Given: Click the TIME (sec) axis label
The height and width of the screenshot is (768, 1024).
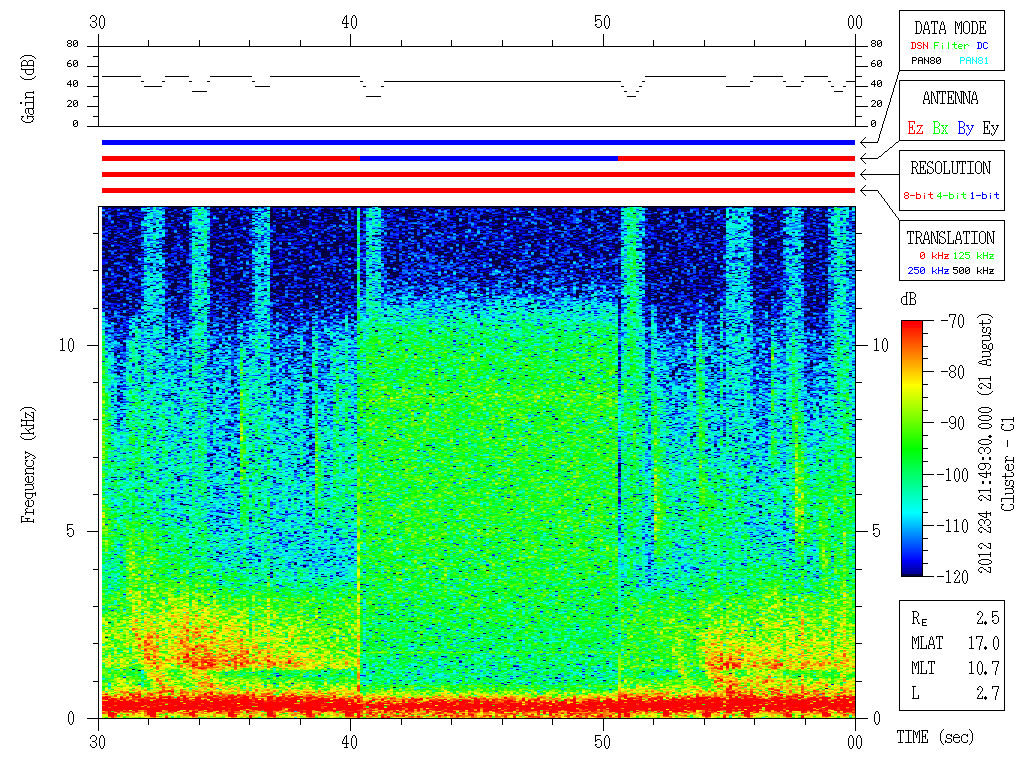Looking at the screenshot, I should 935,737.
